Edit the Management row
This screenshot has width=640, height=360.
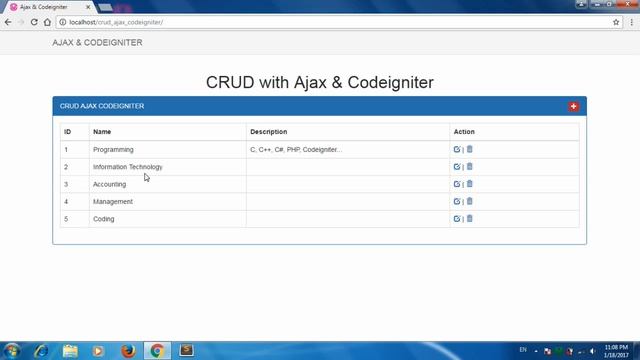(457, 201)
